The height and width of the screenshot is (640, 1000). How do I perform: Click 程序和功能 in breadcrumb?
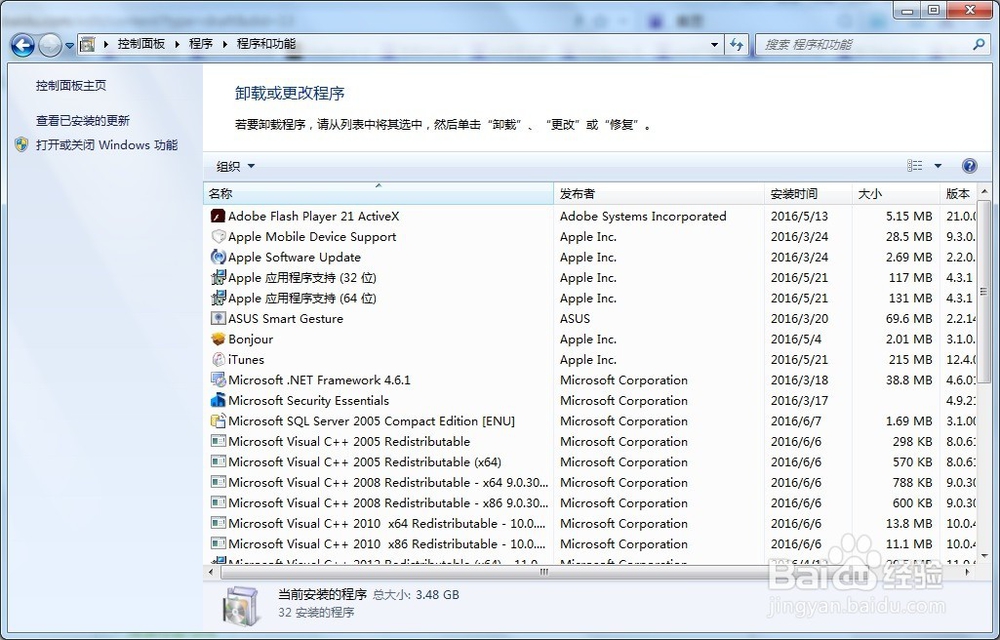click(x=266, y=44)
